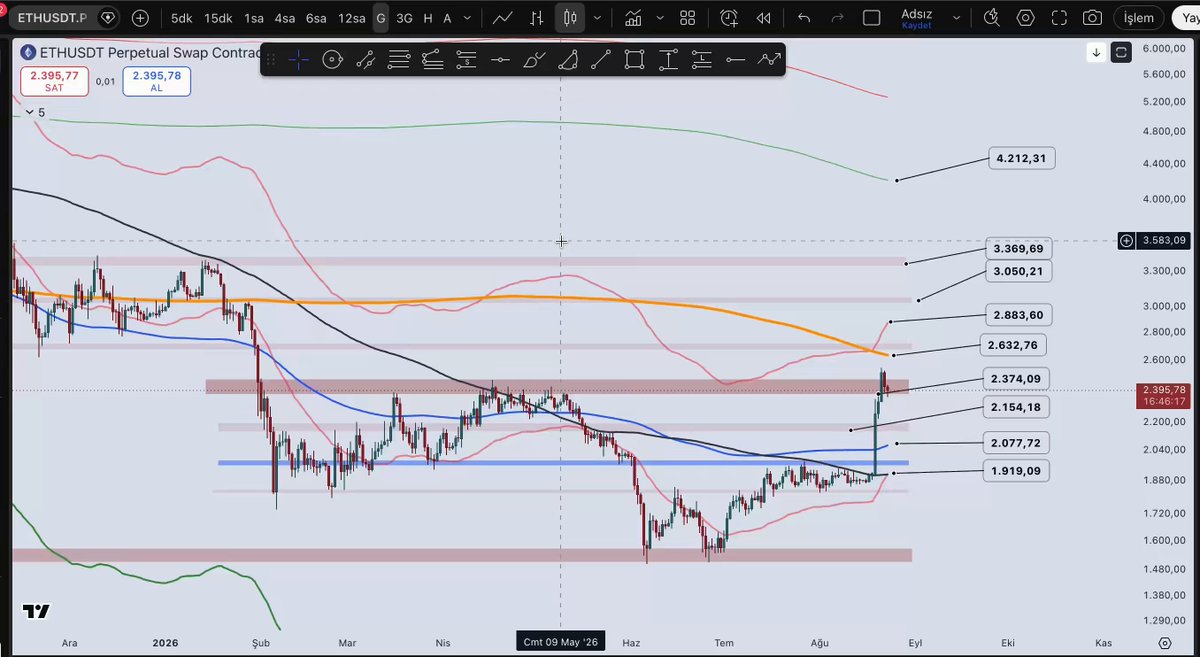Select the rectangle shape tool
Viewport: 1200px width, 657px height.
[634, 60]
